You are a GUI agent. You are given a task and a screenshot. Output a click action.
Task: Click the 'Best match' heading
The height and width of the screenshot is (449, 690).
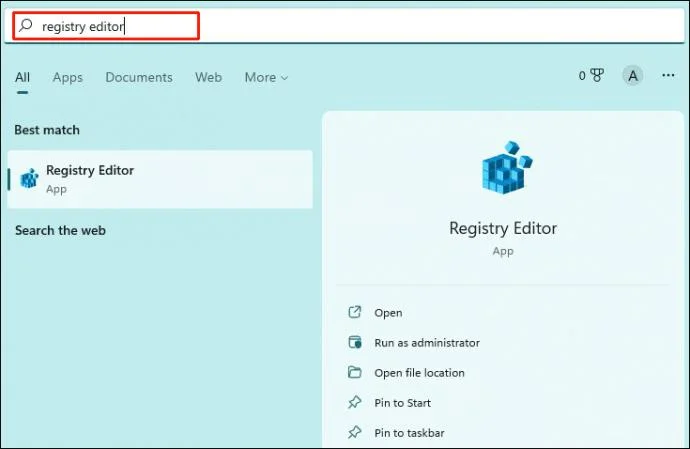click(47, 130)
